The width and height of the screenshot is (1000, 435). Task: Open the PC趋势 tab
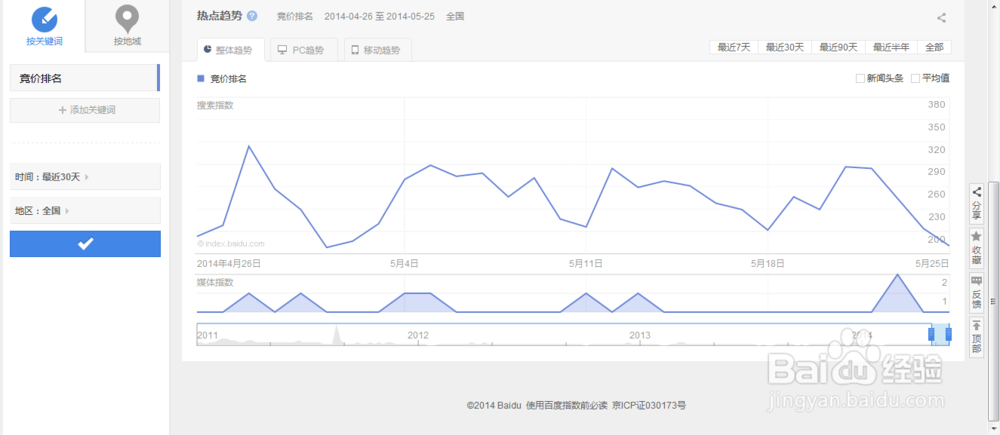(304, 50)
